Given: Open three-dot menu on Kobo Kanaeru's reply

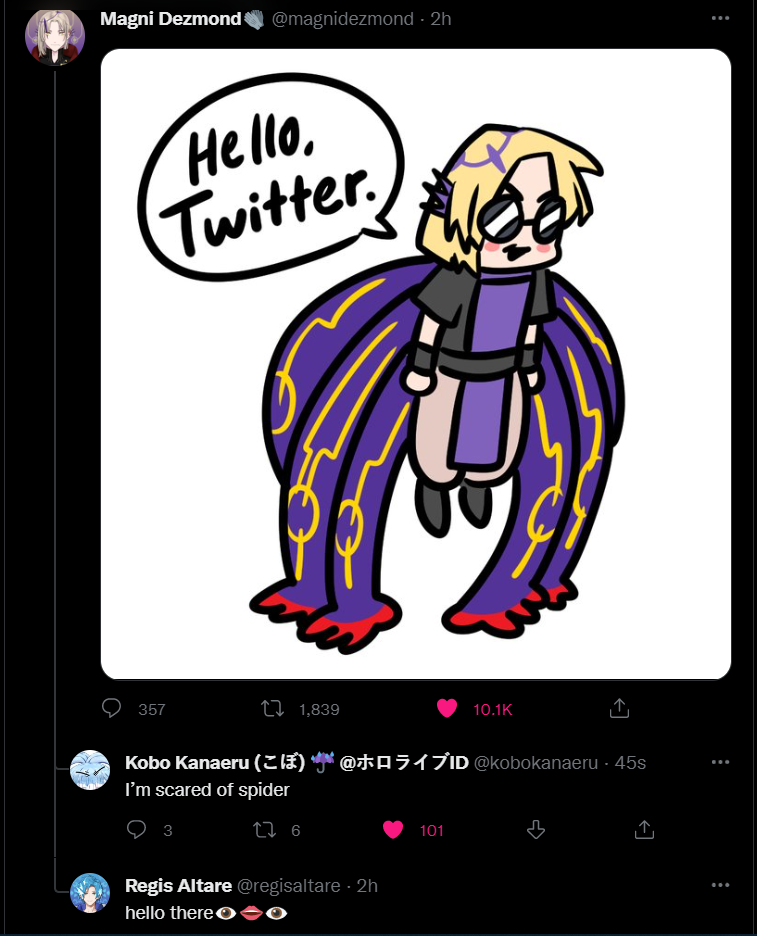Looking at the screenshot, I should tap(721, 762).
